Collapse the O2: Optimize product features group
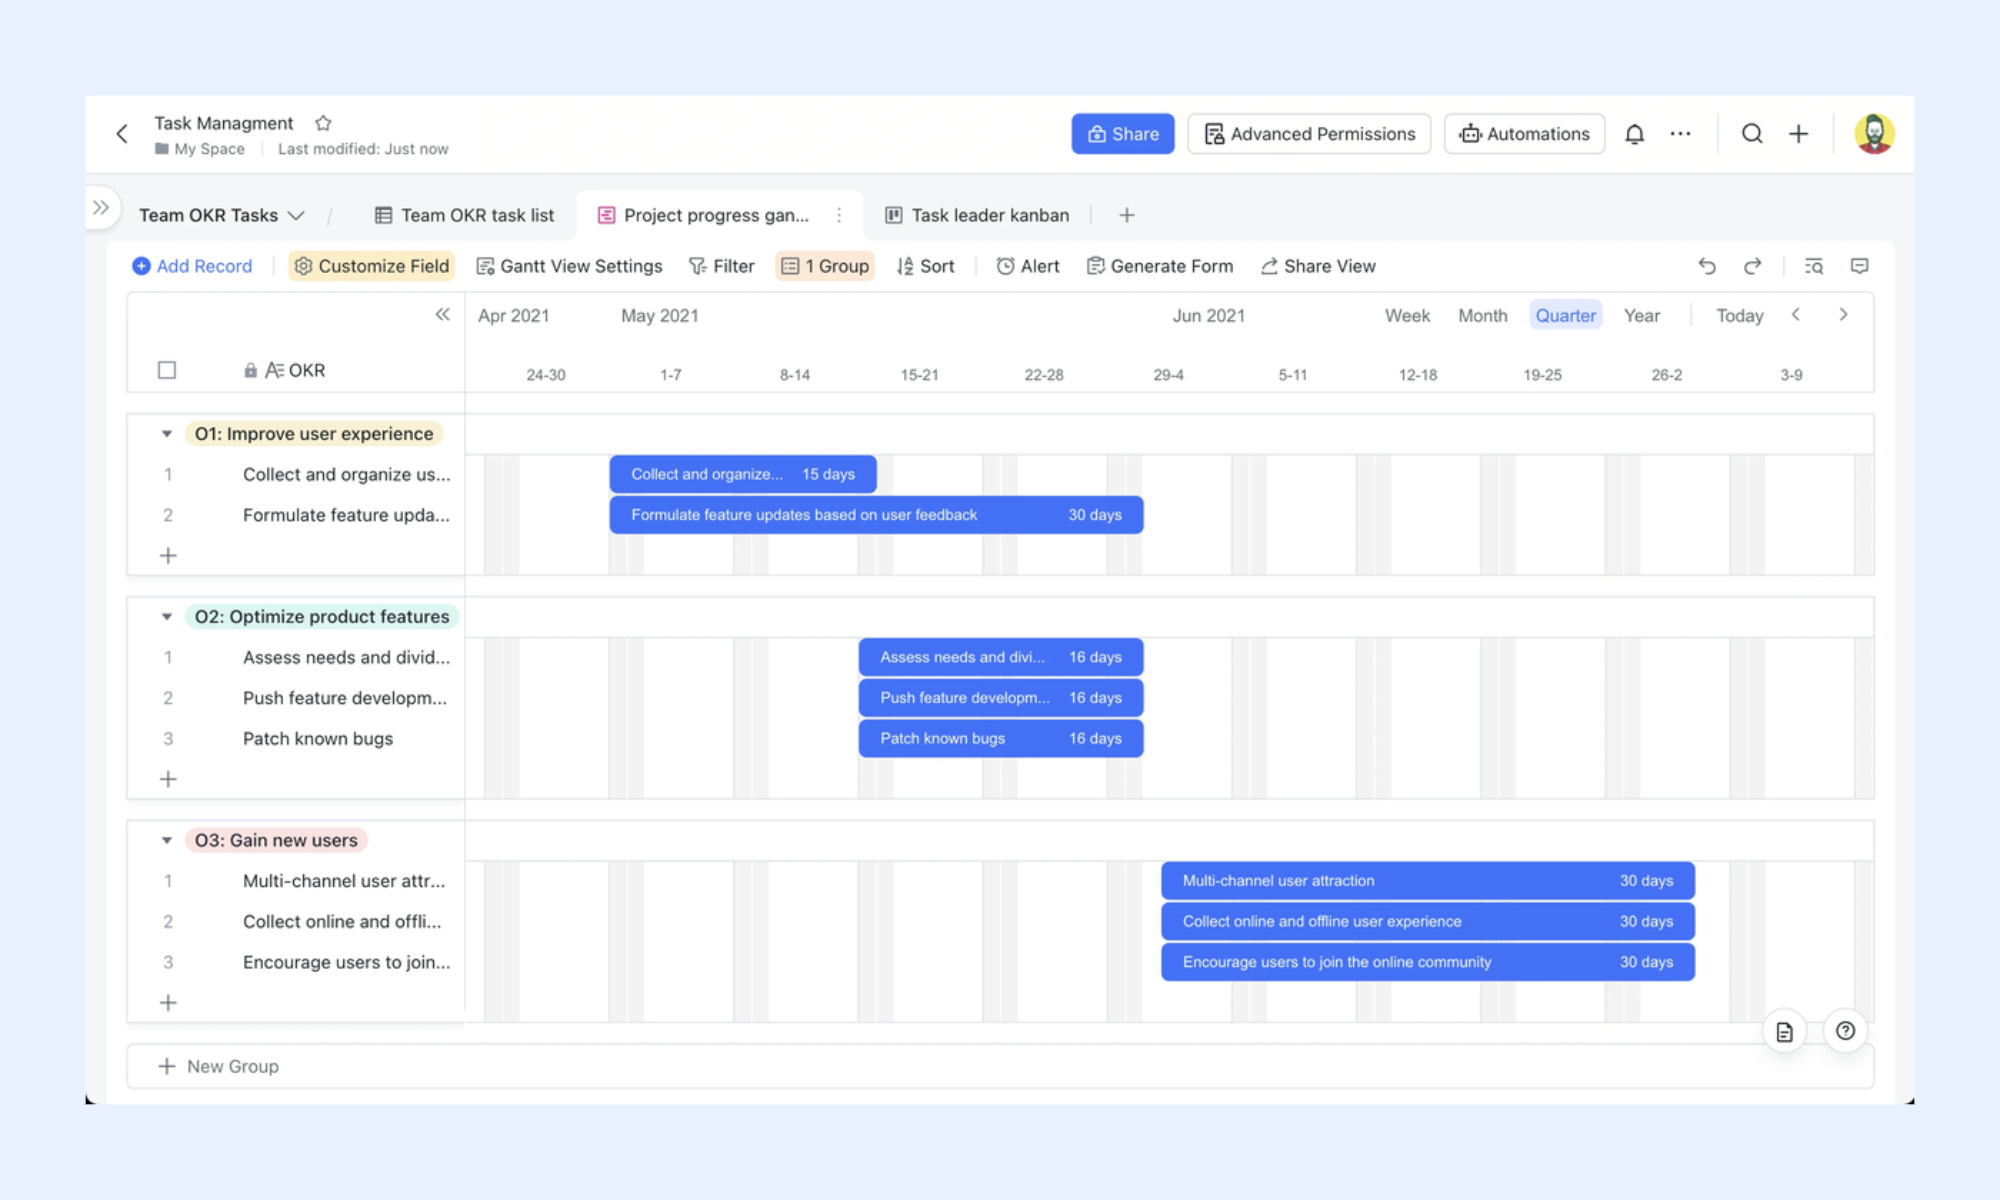Viewport: 2000px width, 1200px height. click(x=167, y=617)
